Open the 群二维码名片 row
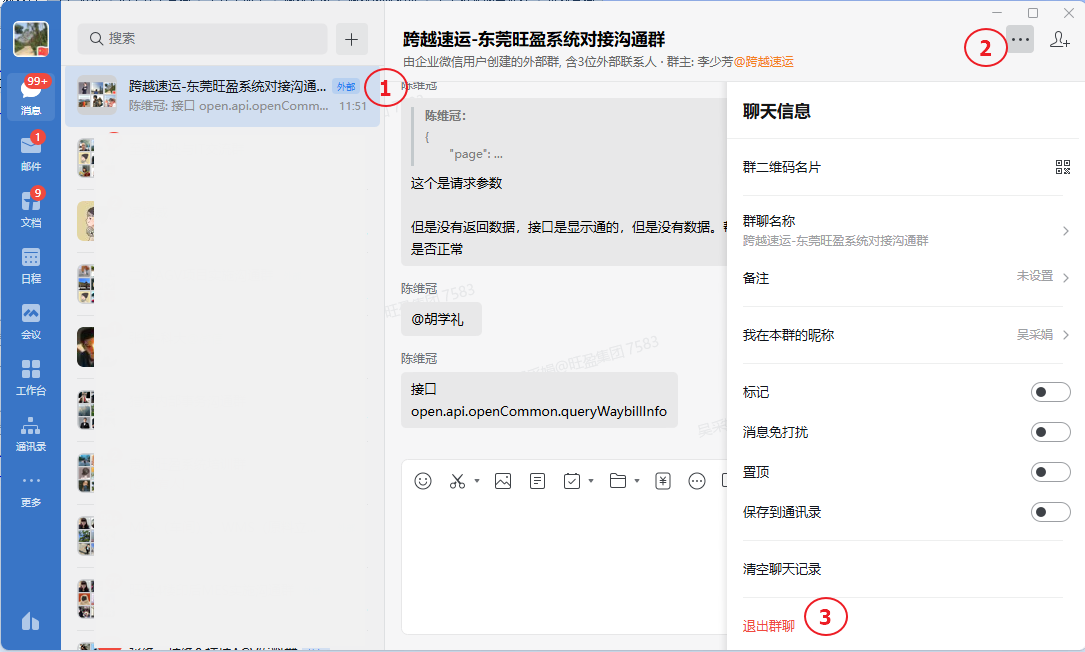 (x=906, y=167)
